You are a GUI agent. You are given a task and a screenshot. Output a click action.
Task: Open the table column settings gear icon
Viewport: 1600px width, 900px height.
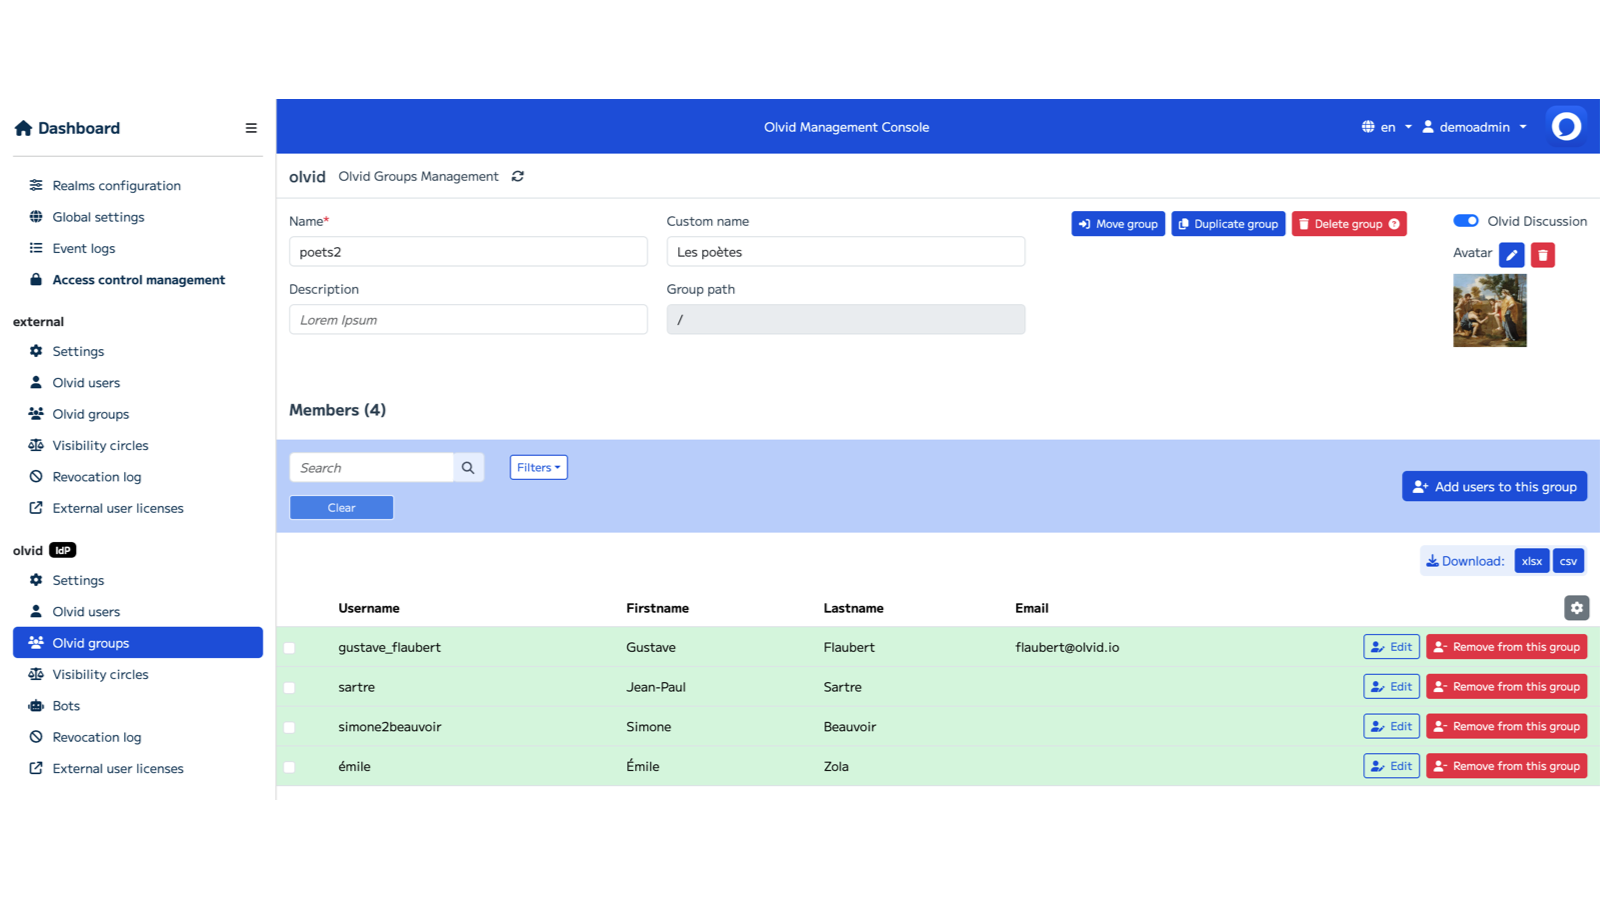(x=1576, y=607)
